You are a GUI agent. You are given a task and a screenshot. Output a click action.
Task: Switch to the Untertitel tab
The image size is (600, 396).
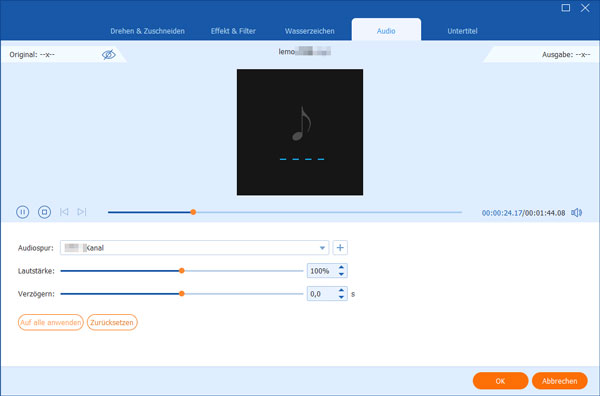[x=462, y=31]
